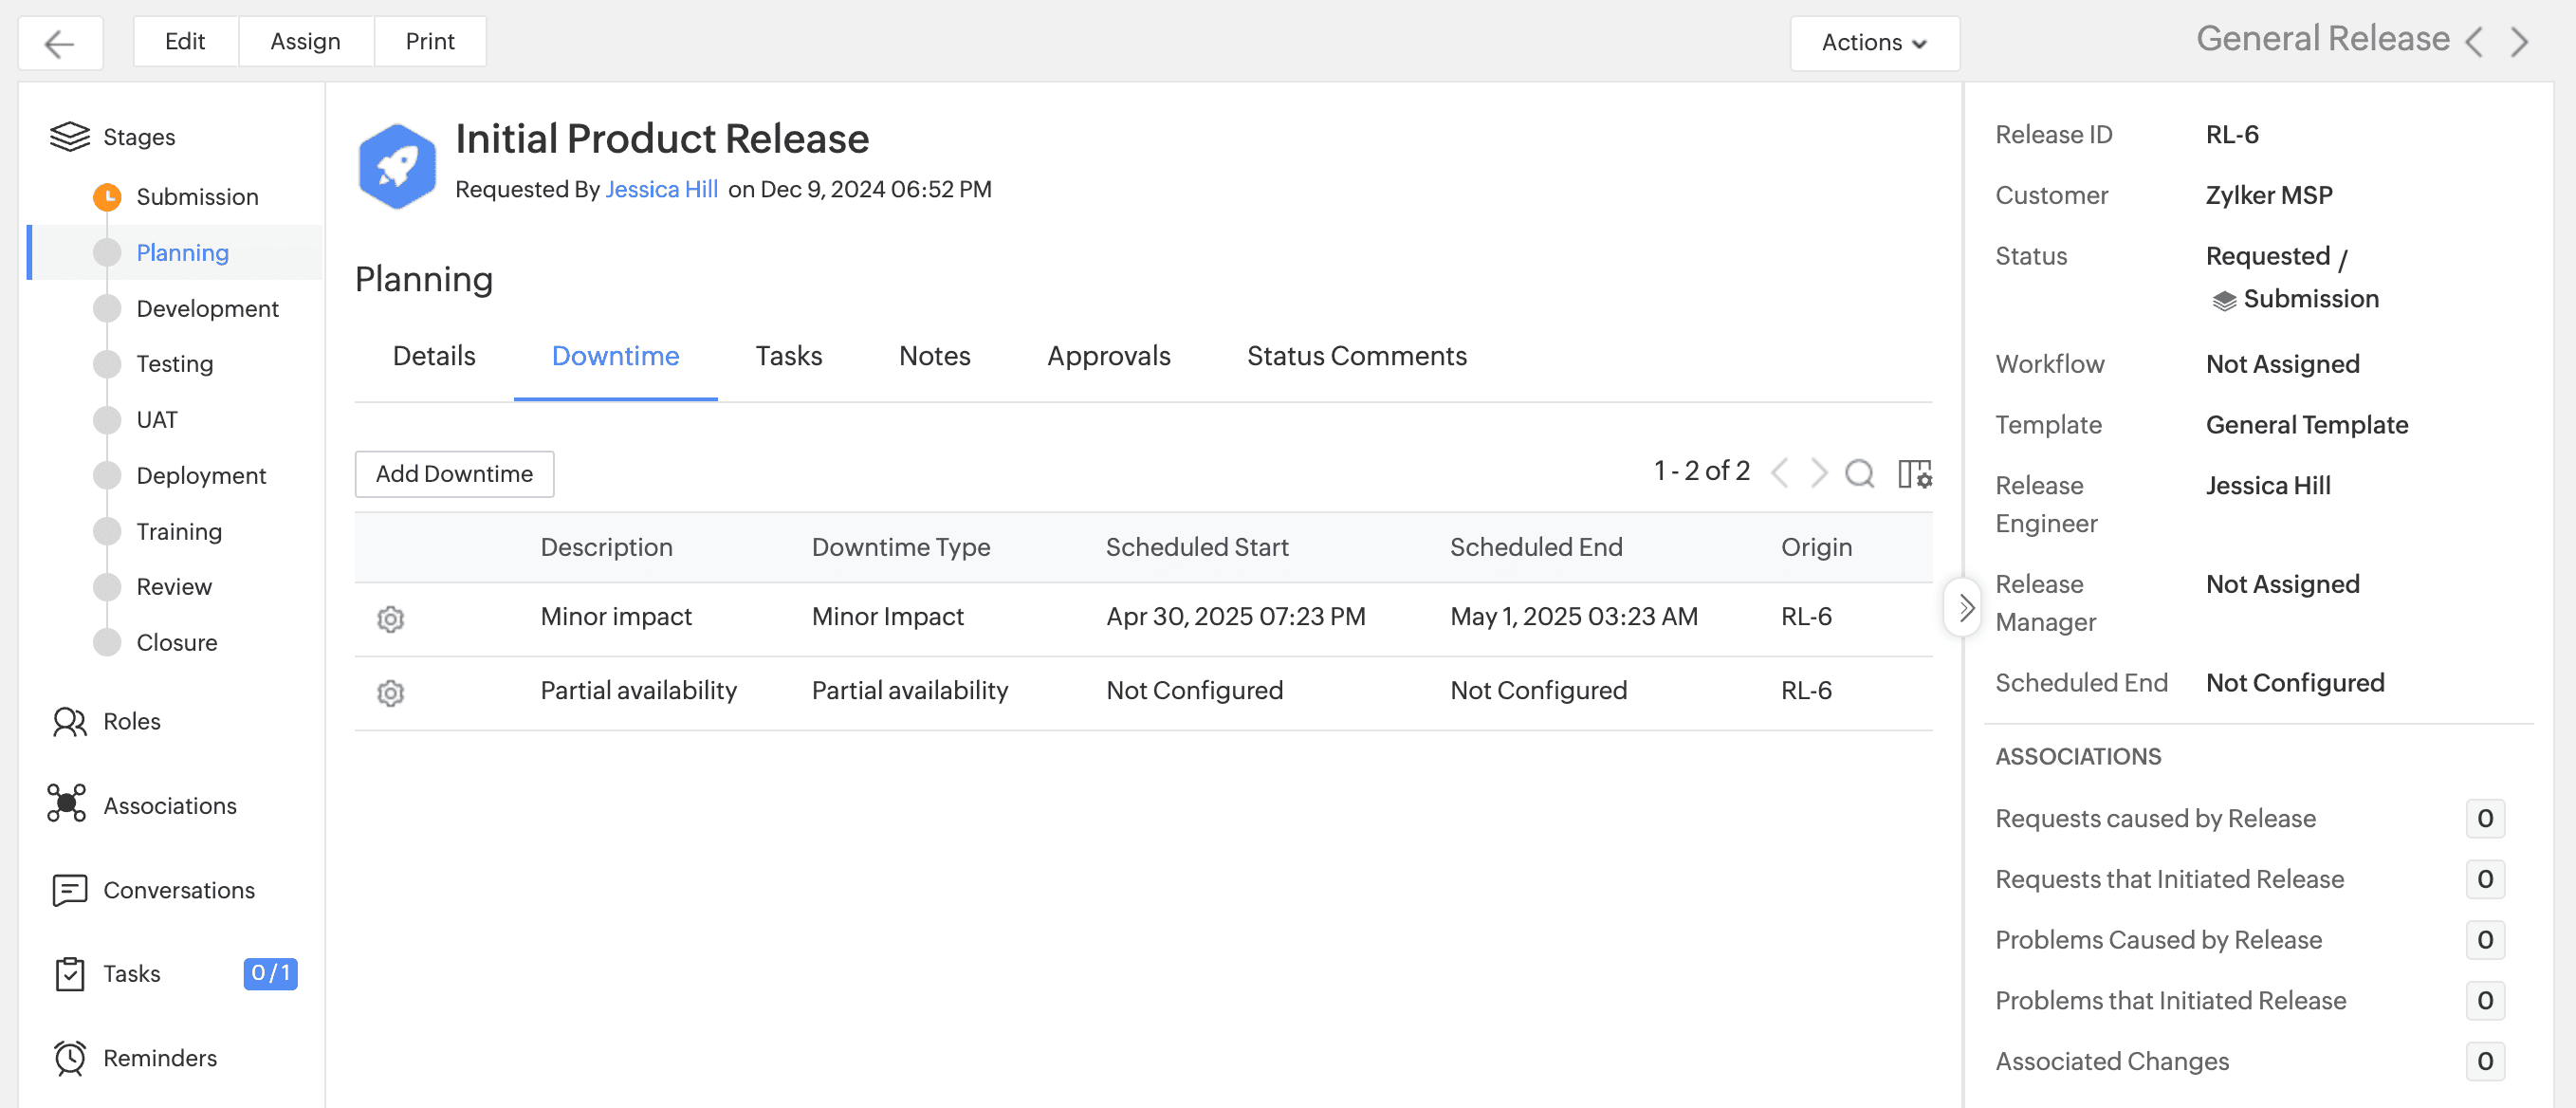Collapse the right details panel arrow

click(1965, 607)
